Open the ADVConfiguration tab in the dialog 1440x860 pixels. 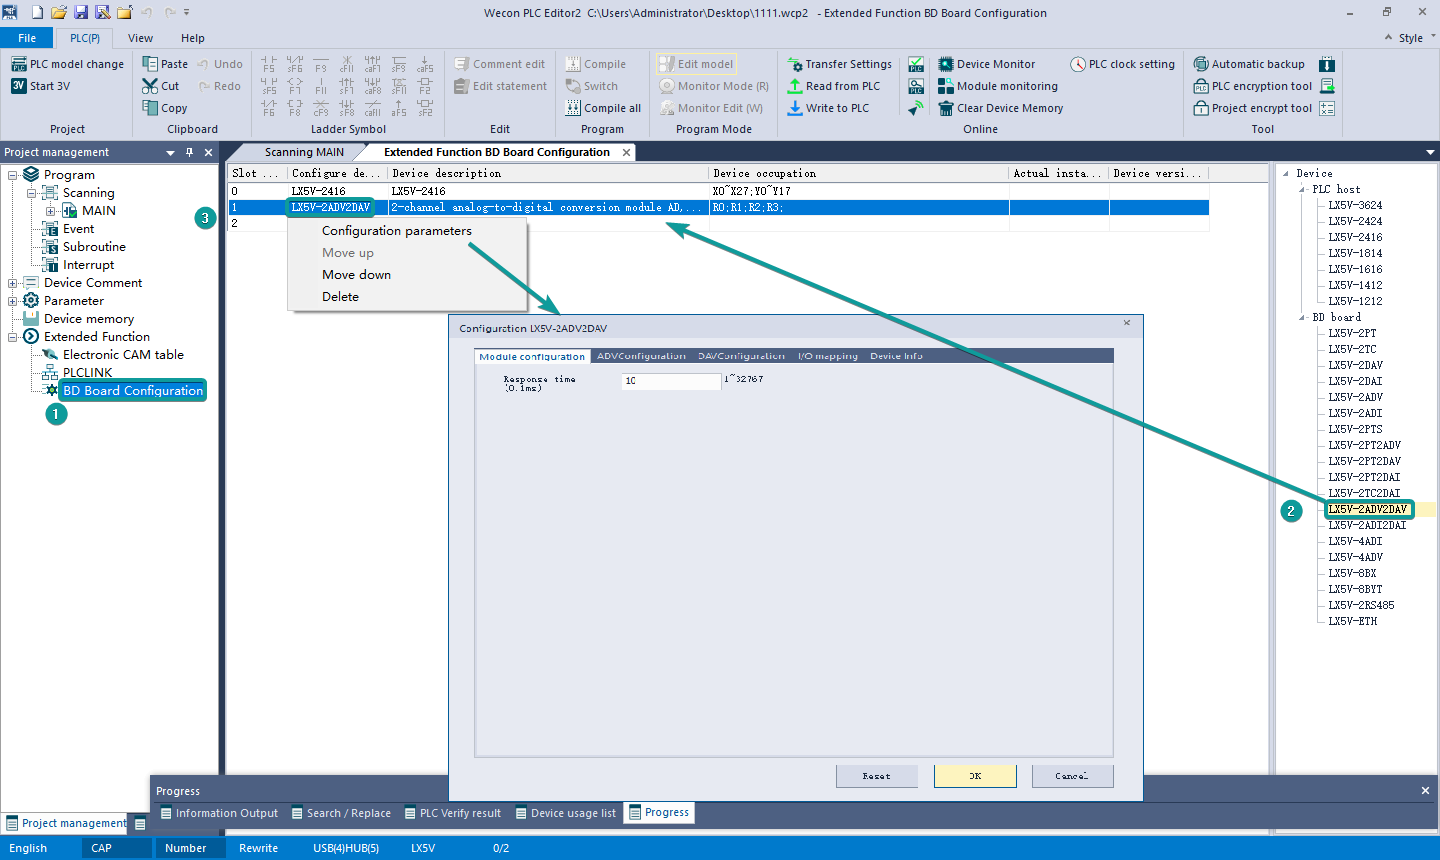641,356
